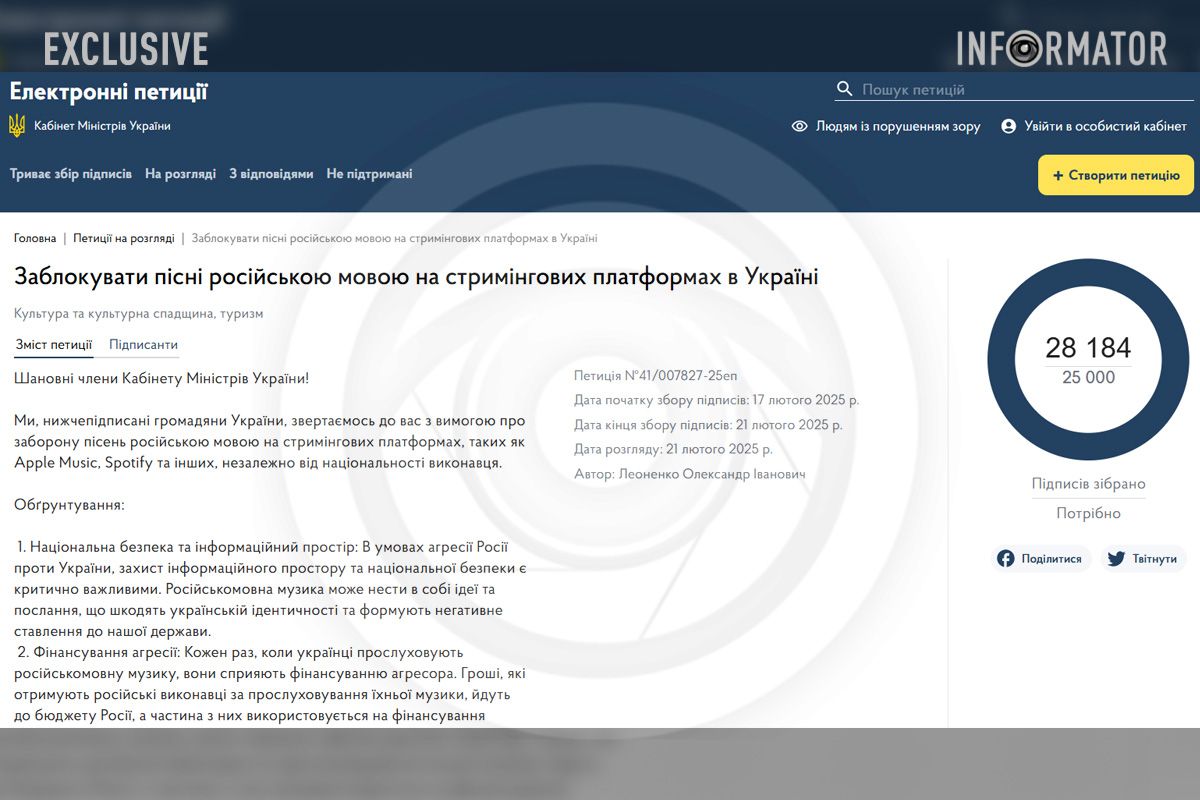The image size is (1200, 800).
Task: Switch to the Зміст петиції tab
Action: (x=52, y=345)
